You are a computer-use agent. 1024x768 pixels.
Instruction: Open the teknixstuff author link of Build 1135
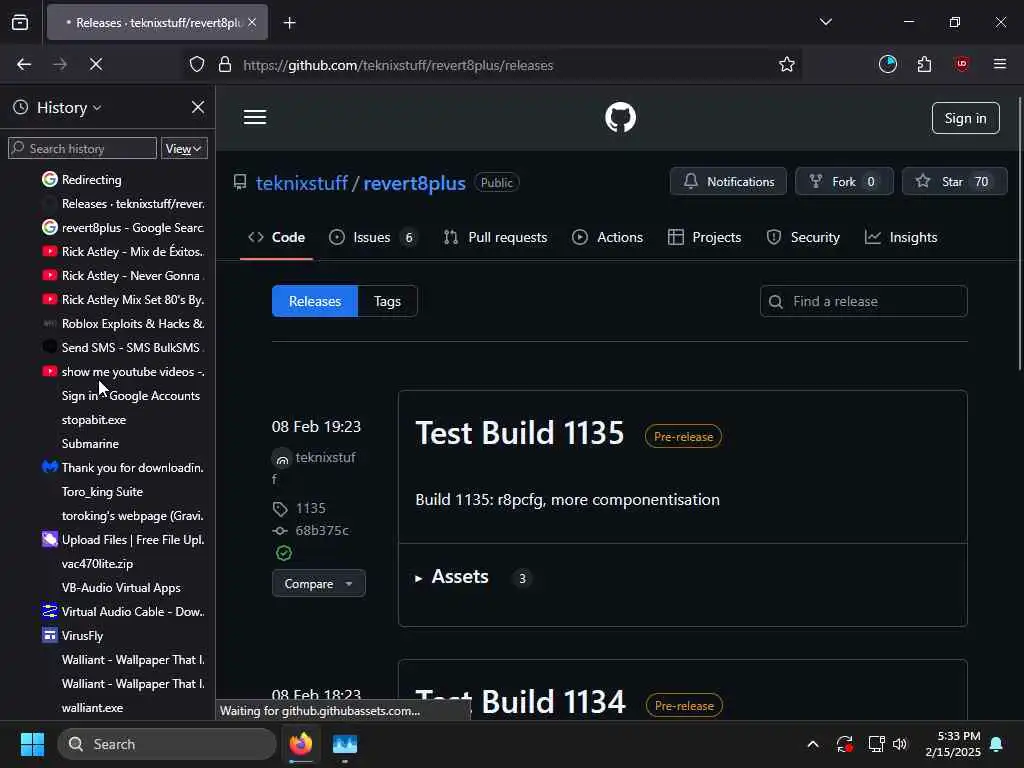(x=325, y=457)
